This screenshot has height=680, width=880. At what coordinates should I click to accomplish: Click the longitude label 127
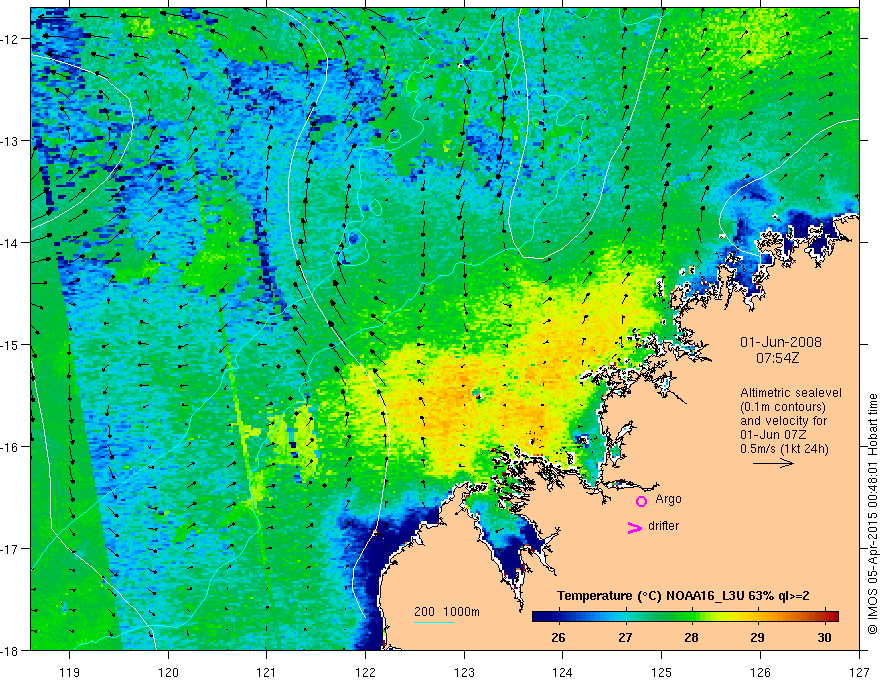point(859,672)
